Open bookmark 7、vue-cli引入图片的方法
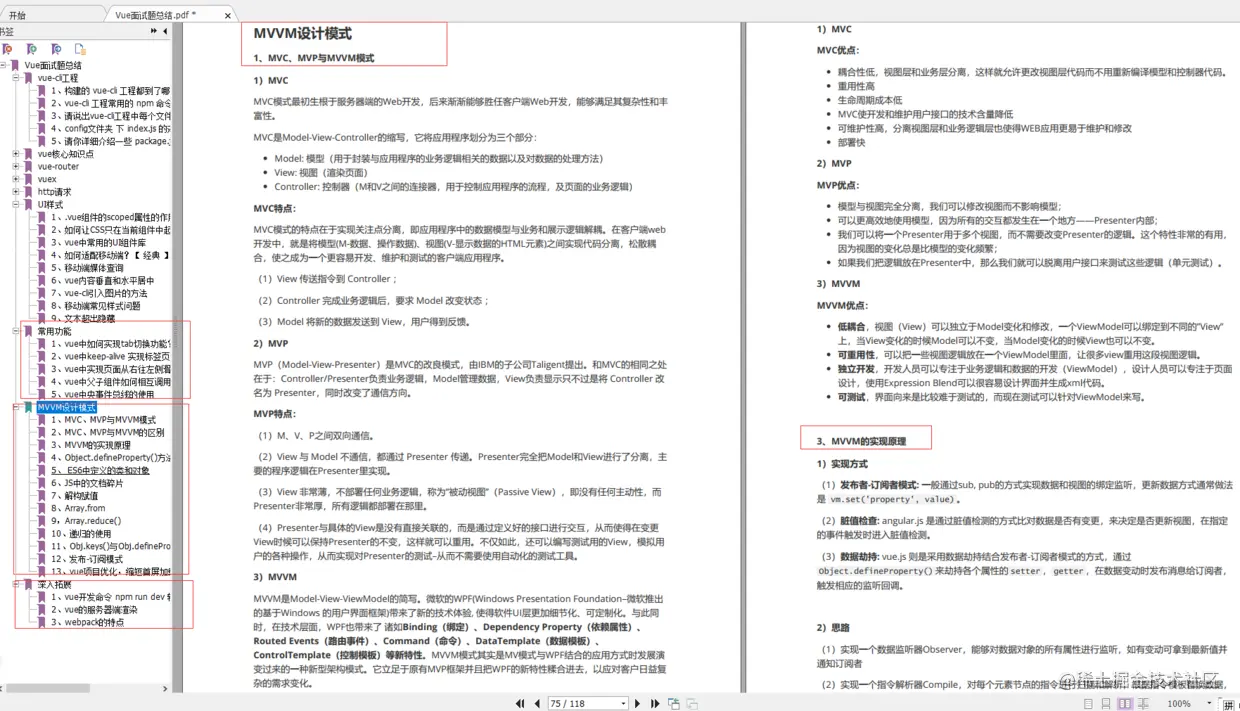 [x=99, y=293]
